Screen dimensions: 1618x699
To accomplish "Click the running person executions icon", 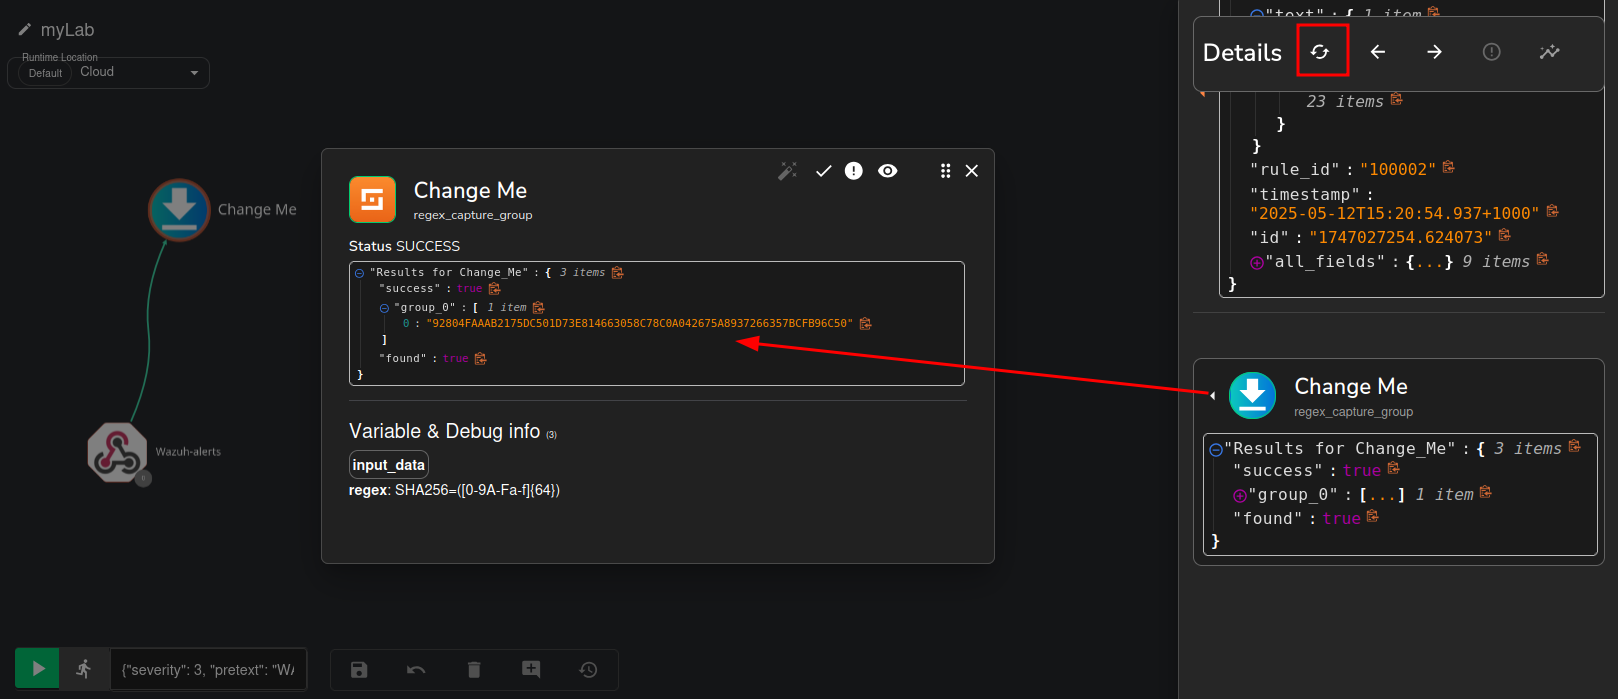I will tap(84, 669).
